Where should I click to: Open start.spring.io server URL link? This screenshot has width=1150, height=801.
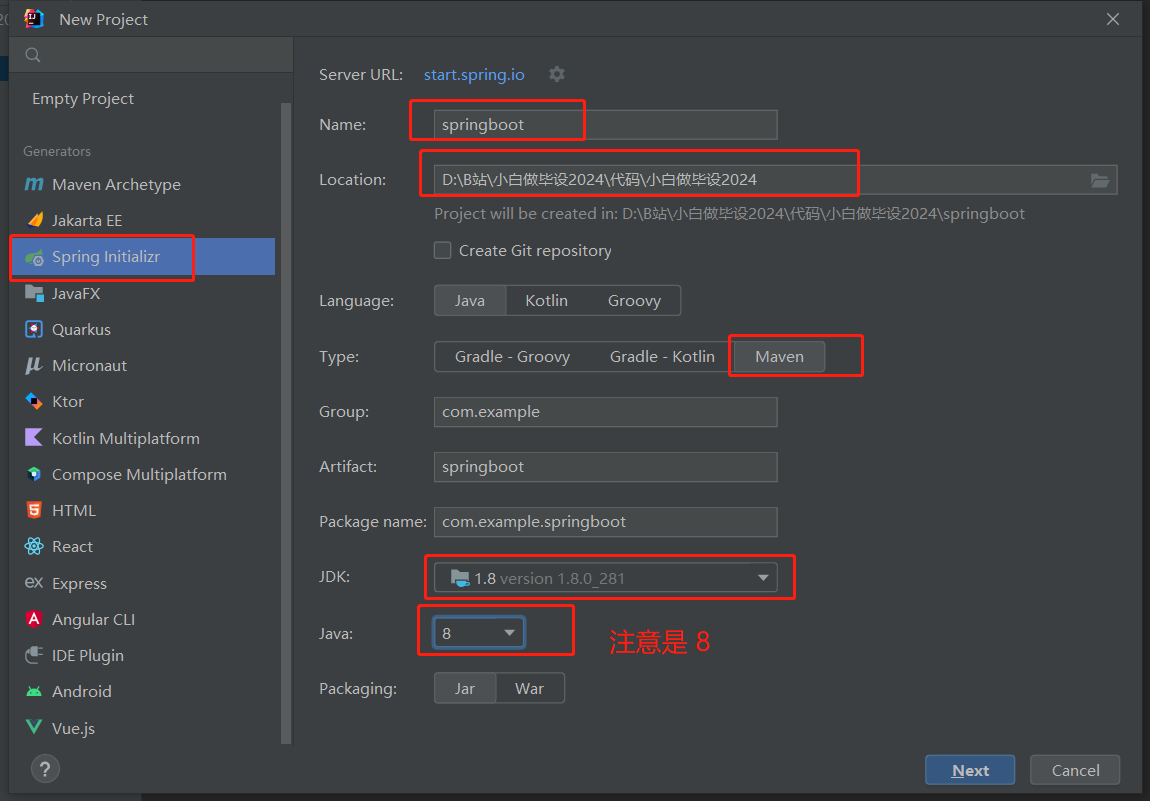point(474,74)
